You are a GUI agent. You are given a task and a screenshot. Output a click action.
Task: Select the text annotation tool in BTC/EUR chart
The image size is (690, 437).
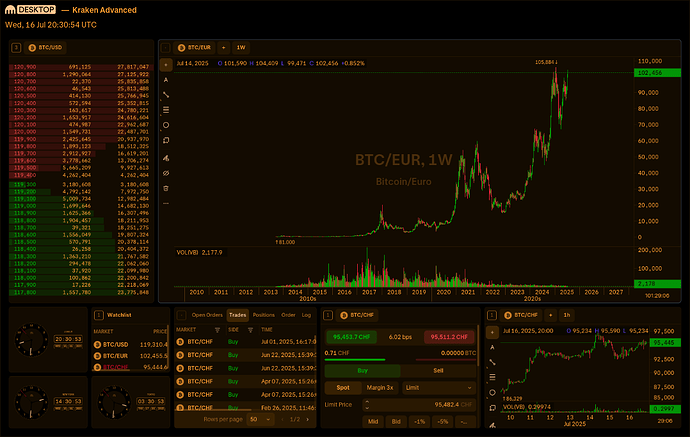point(166,80)
